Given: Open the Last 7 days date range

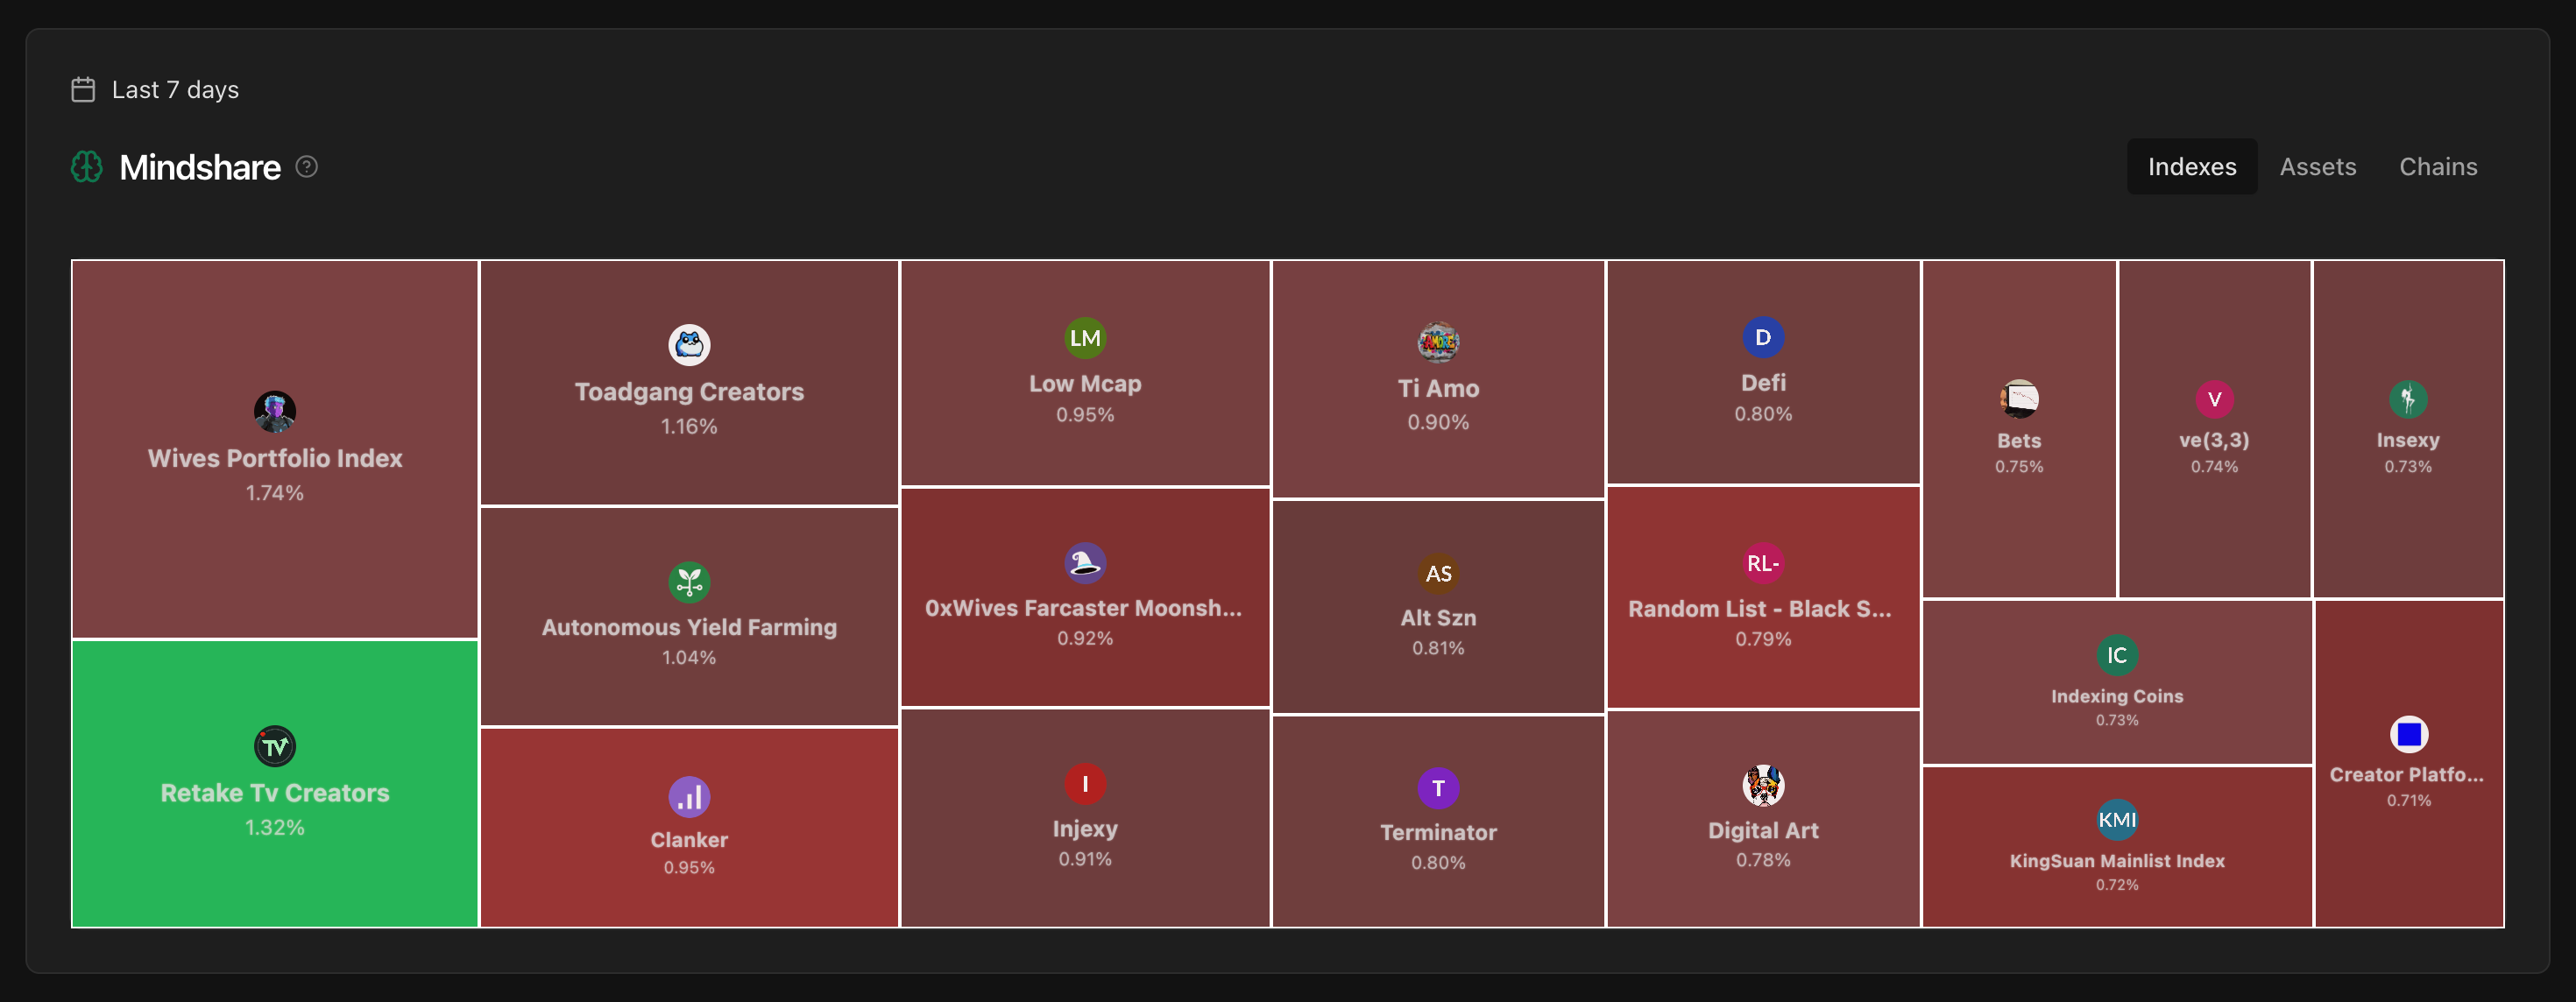Looking at the screenshot, I should (x=175, y=90).
